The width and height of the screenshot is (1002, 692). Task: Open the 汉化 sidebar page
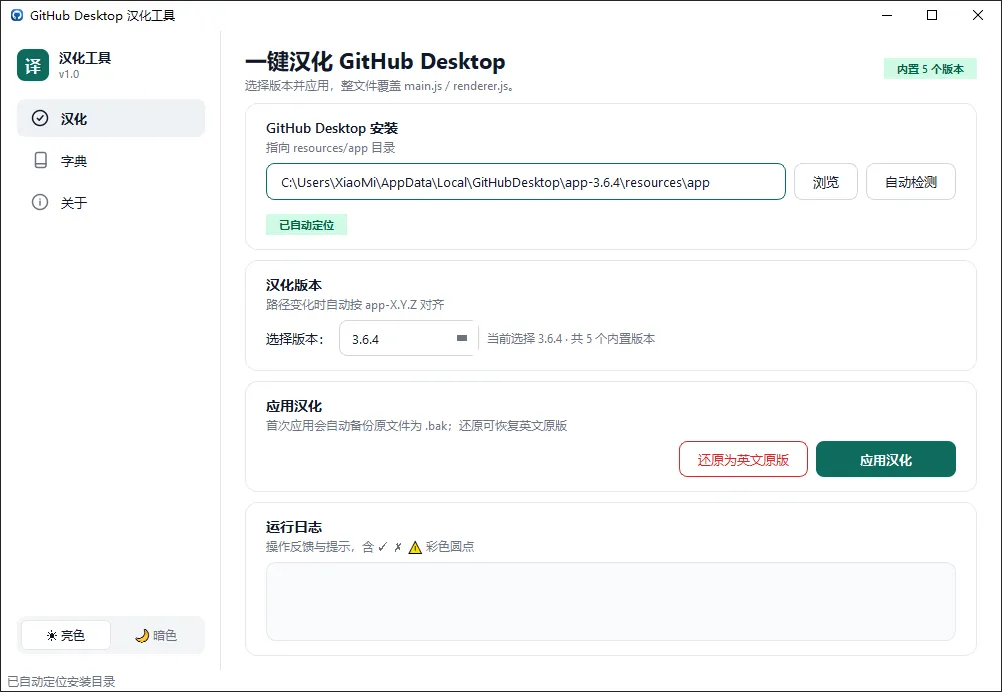point(111,118)
